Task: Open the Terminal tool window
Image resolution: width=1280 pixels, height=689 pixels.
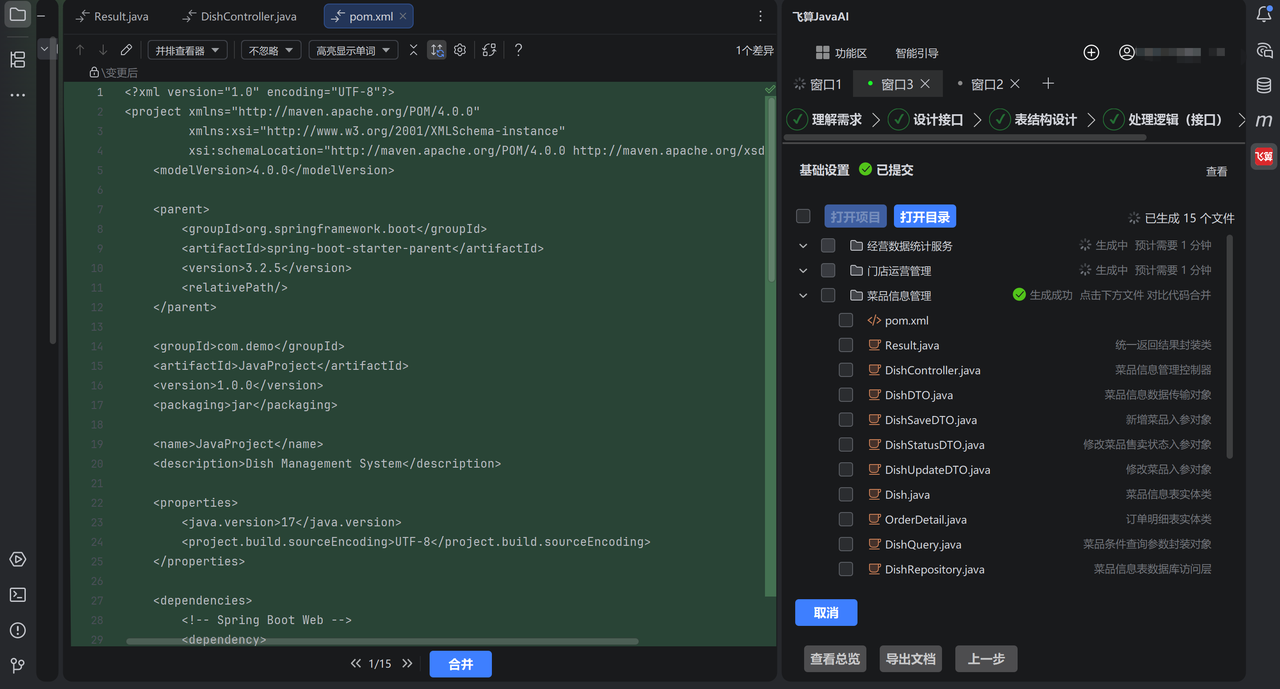Action: (17, 594)
